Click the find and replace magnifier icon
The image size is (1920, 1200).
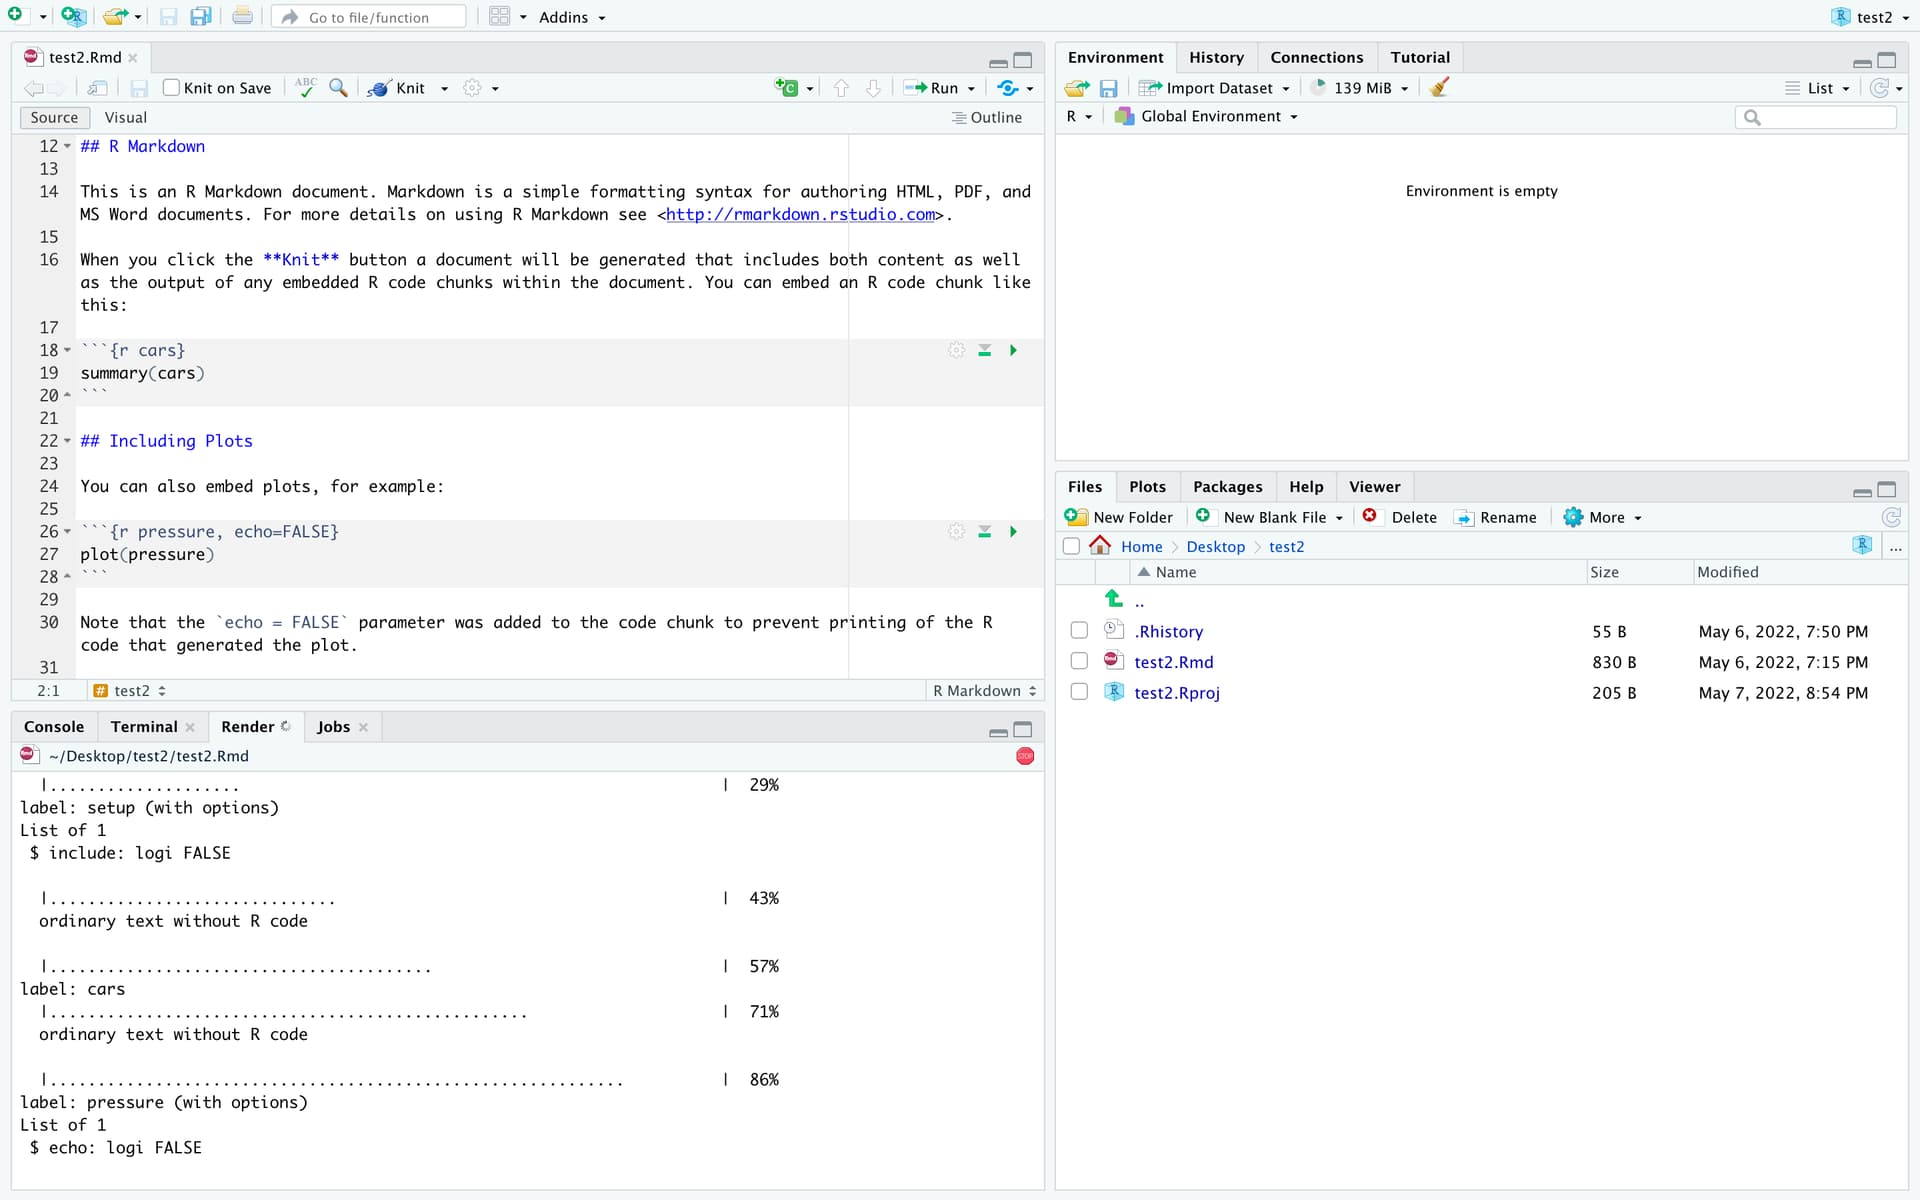(x=339, y=88)
